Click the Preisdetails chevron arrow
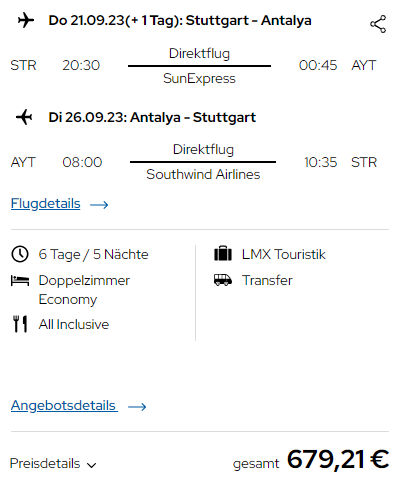 point(91,465)
